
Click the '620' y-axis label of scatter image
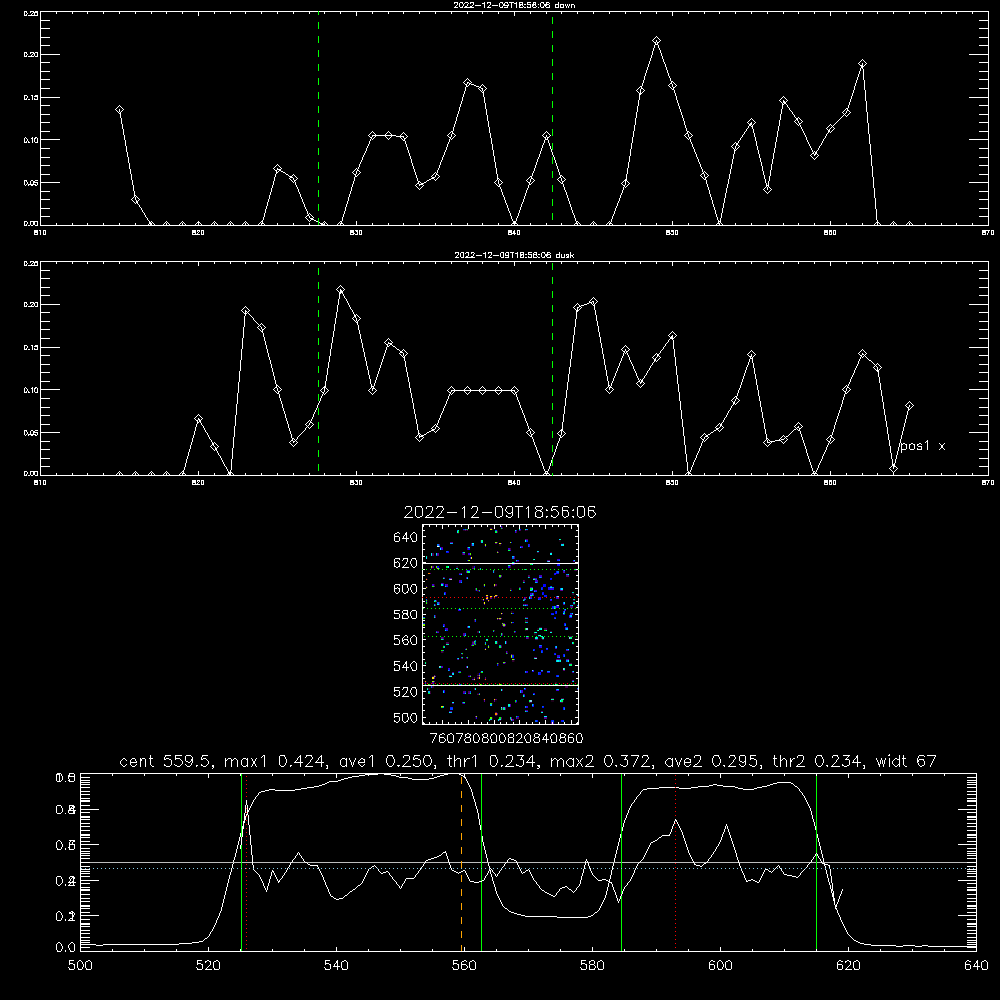tap(405, 563)
